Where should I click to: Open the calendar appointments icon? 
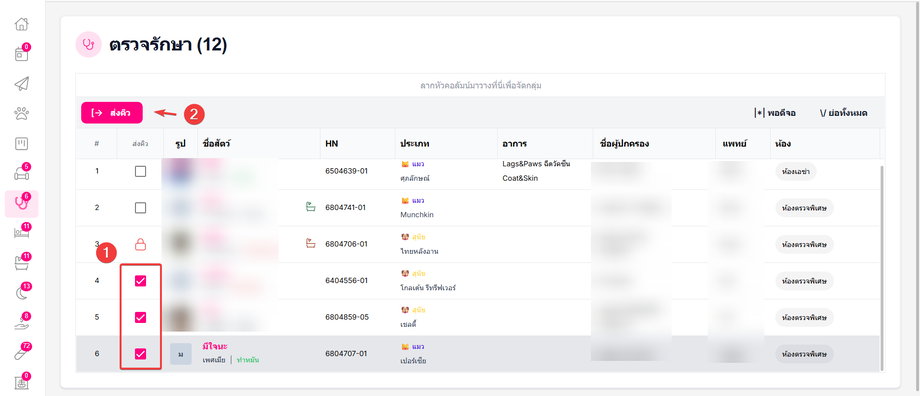click(x=21, y=54)
